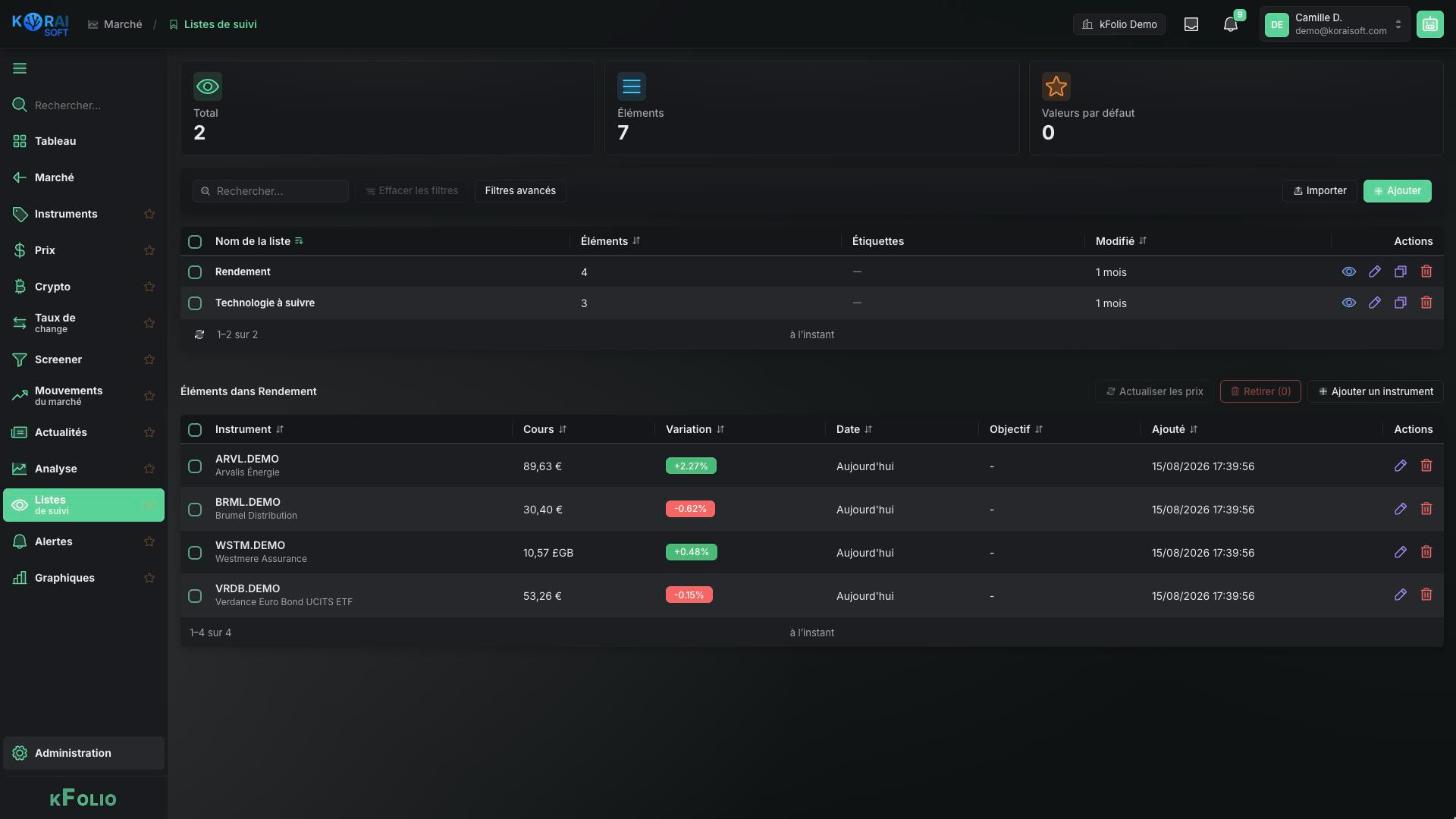Collapse the sidebar with hamburger icon

tap(20, 68)
